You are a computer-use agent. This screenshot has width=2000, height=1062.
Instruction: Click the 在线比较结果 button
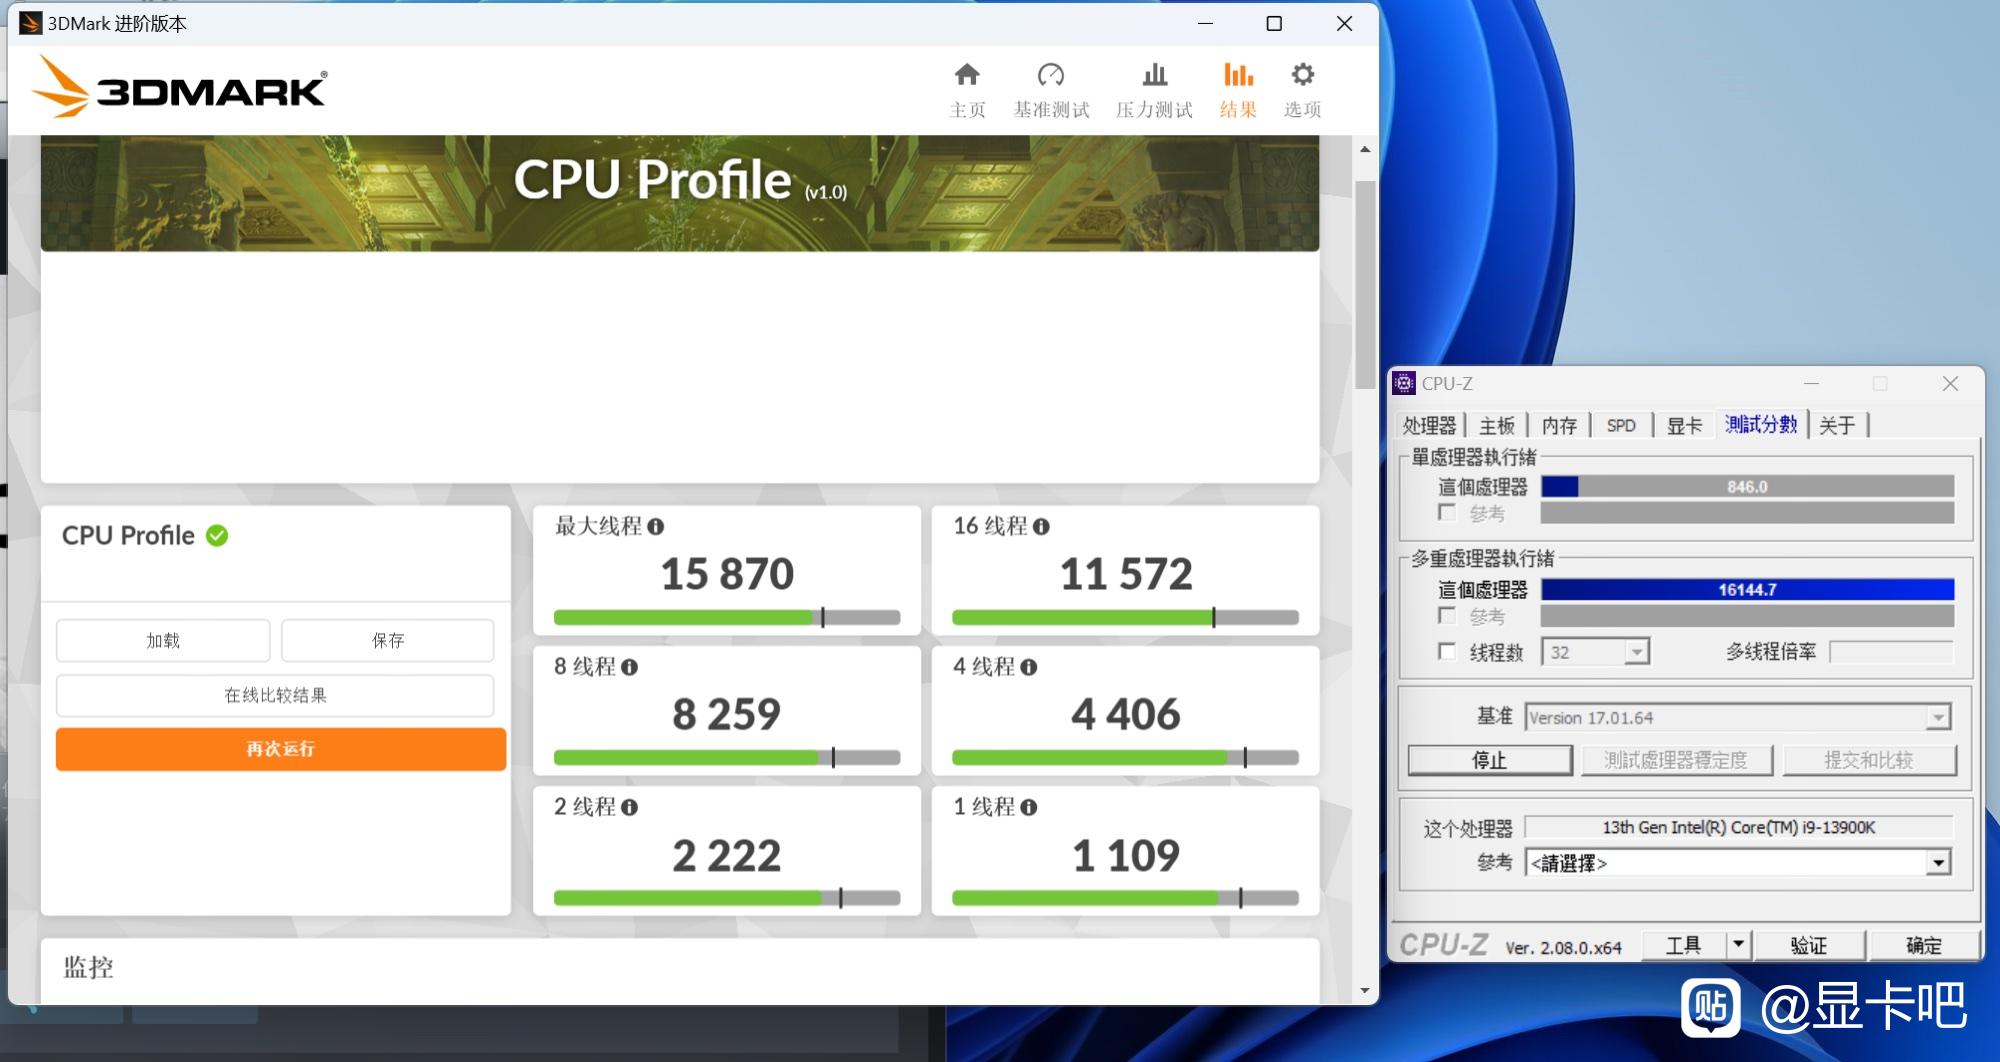275,695
